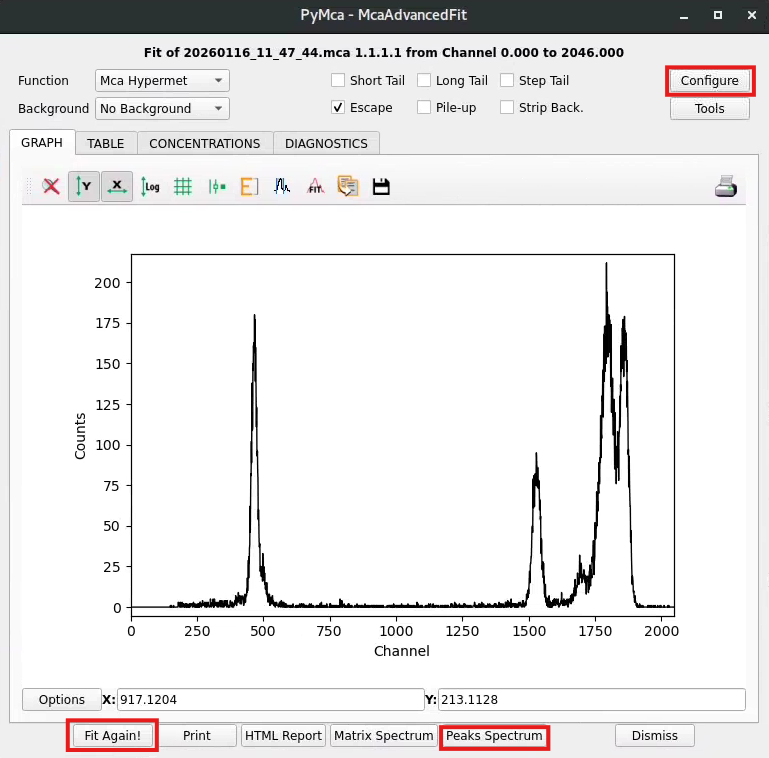Open the Background dropdown showing No Background
Screen dimensions: 769x758
[x=162, y=108]
